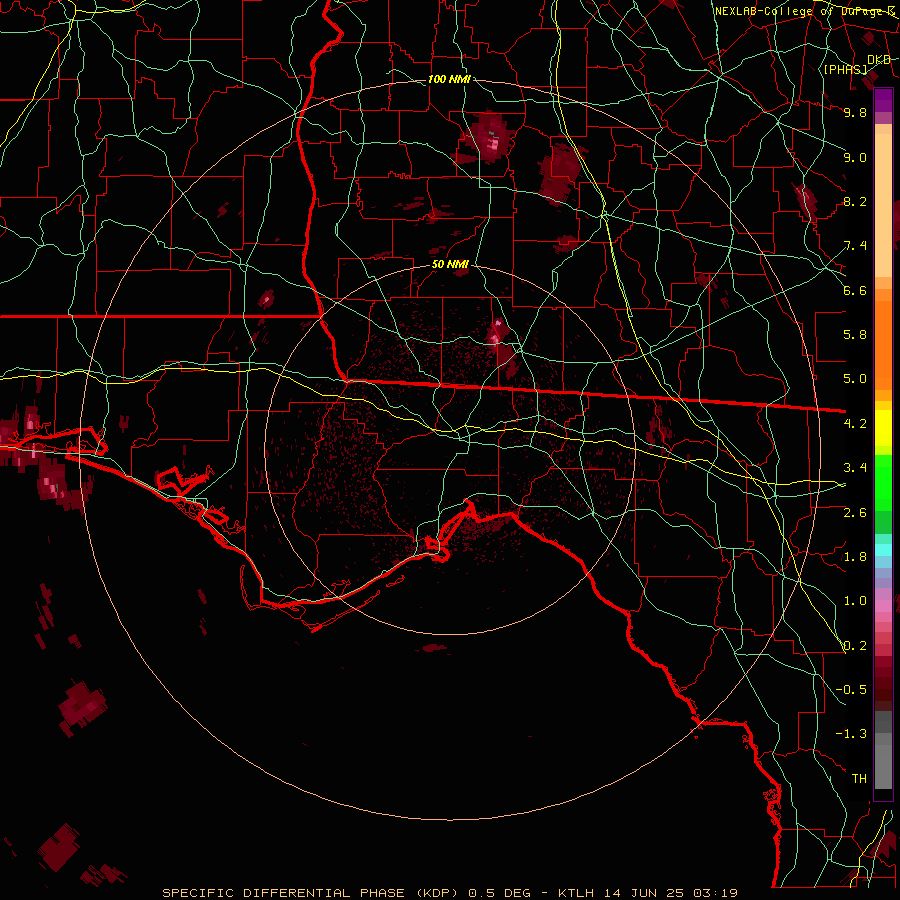Click the gray segment of the color bar
Screen dimensions: 900x900
point(883,751)
